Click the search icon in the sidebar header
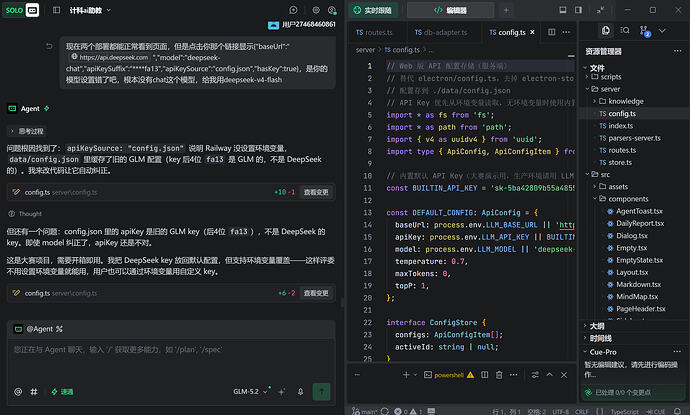 click(x=625, y=30)
